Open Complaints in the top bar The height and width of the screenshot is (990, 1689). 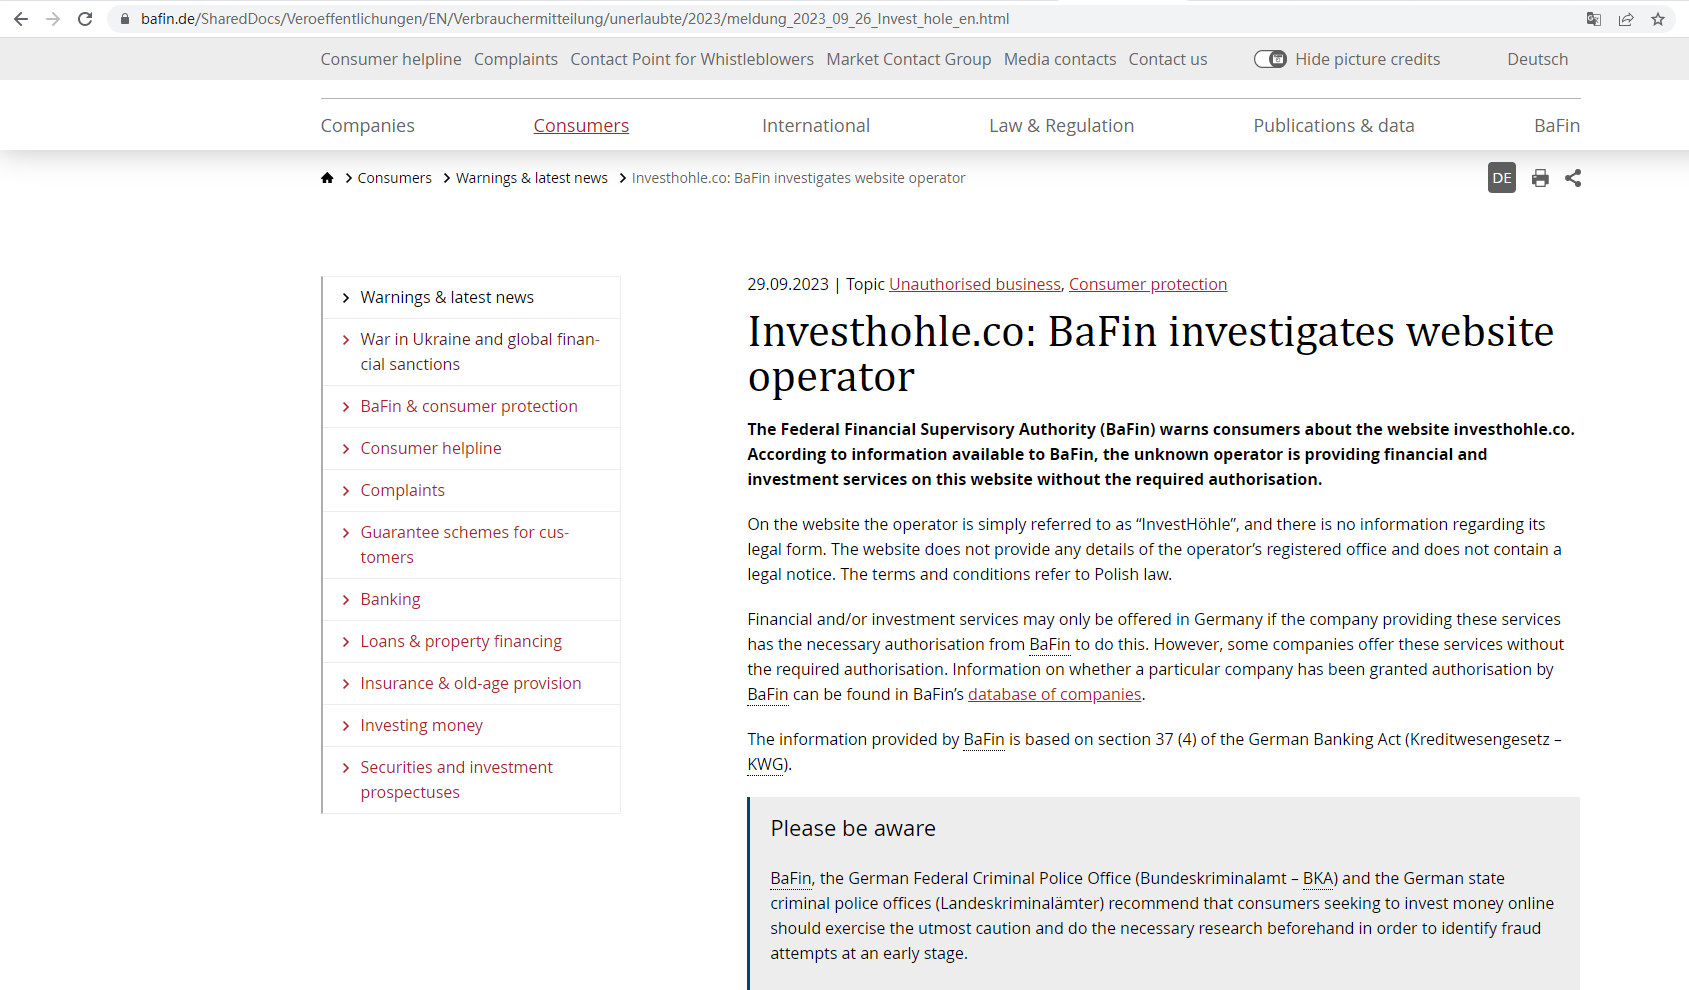pos(516,59)
